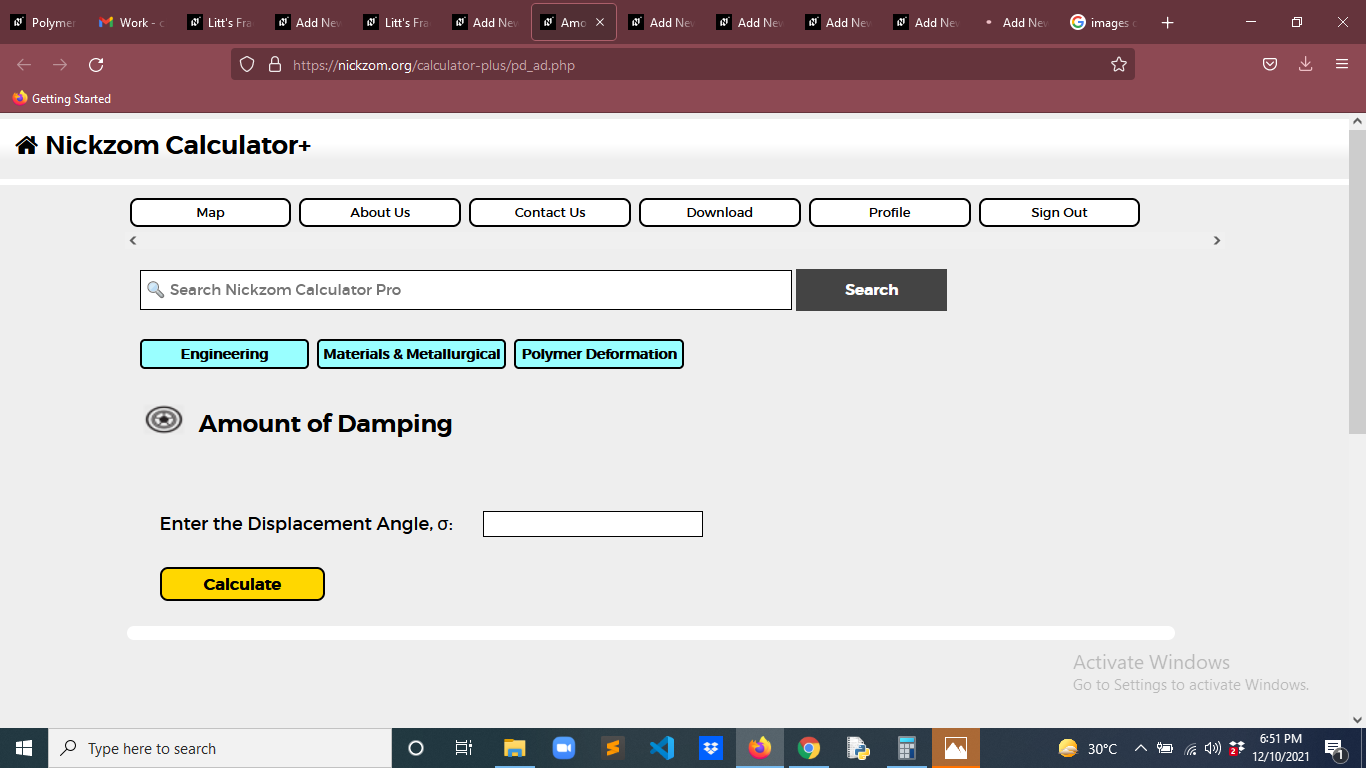Click the page scrollbar down arrow
The image size is (1366, 768).
pos(1357,719)
